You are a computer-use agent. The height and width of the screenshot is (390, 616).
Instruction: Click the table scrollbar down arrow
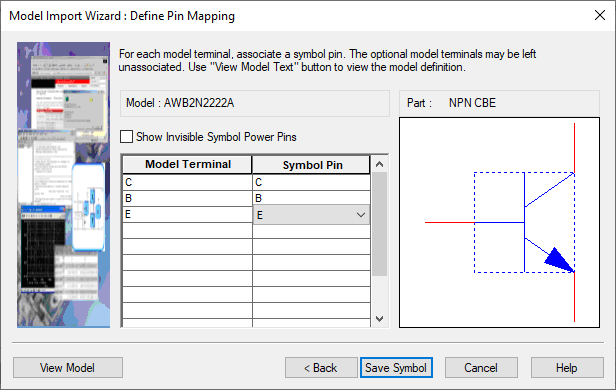coord(380,319)
